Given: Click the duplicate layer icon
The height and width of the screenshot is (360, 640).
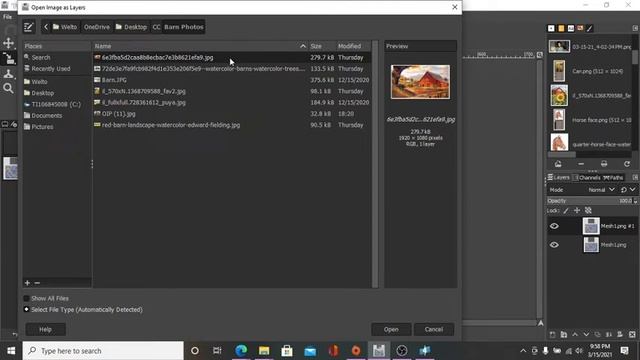Looking at the screenshot, I should 598,334.
